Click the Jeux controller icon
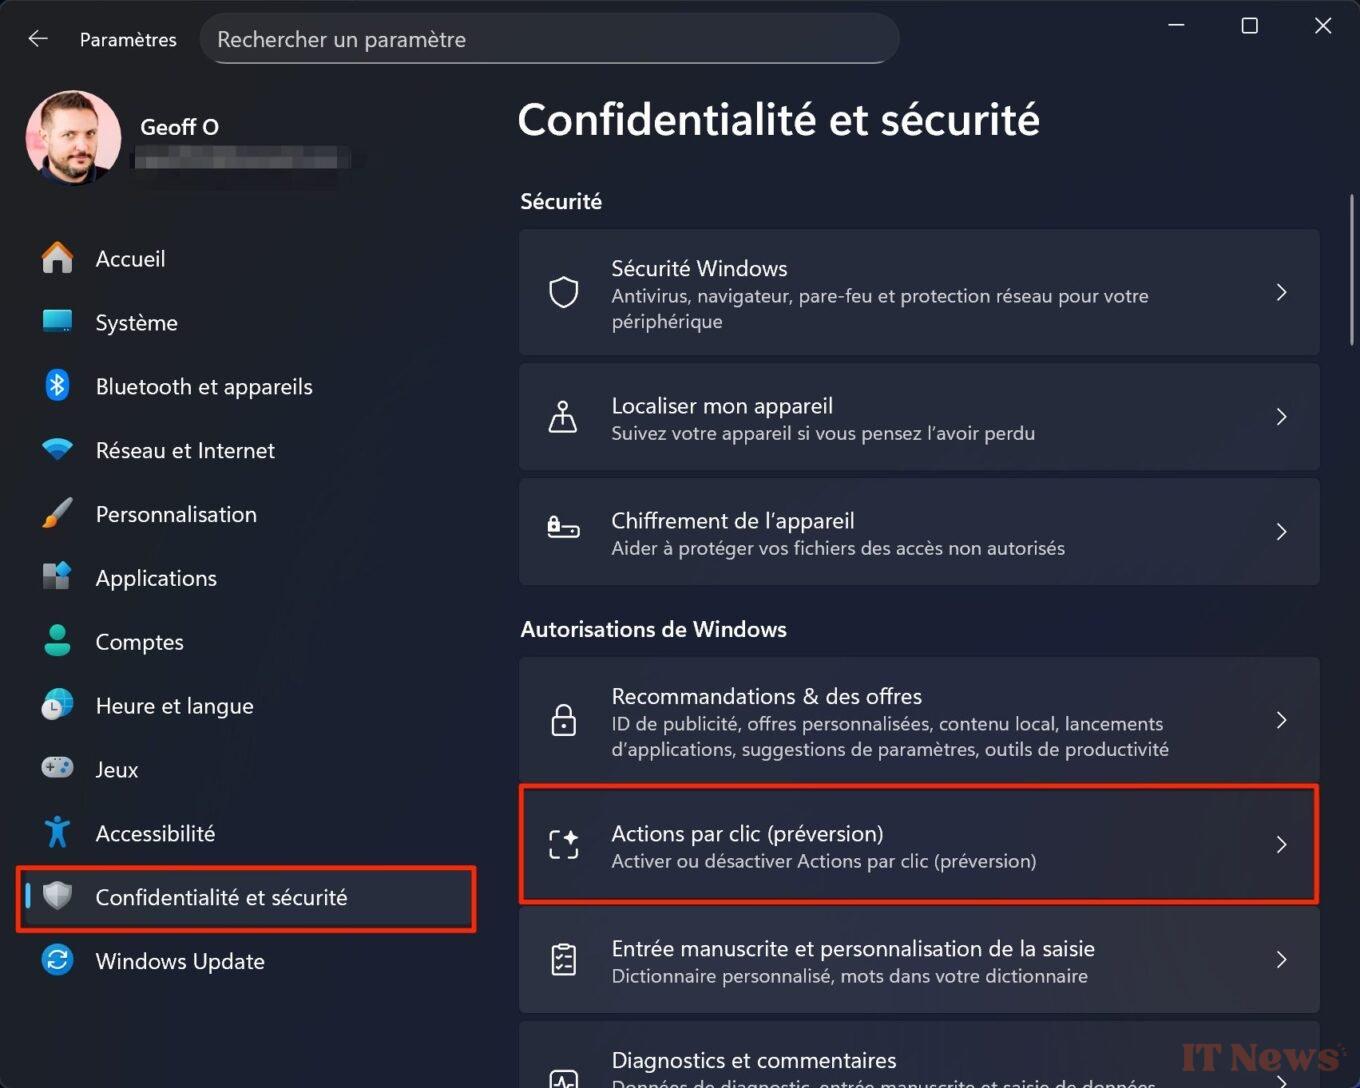 (x=57, y=767)
